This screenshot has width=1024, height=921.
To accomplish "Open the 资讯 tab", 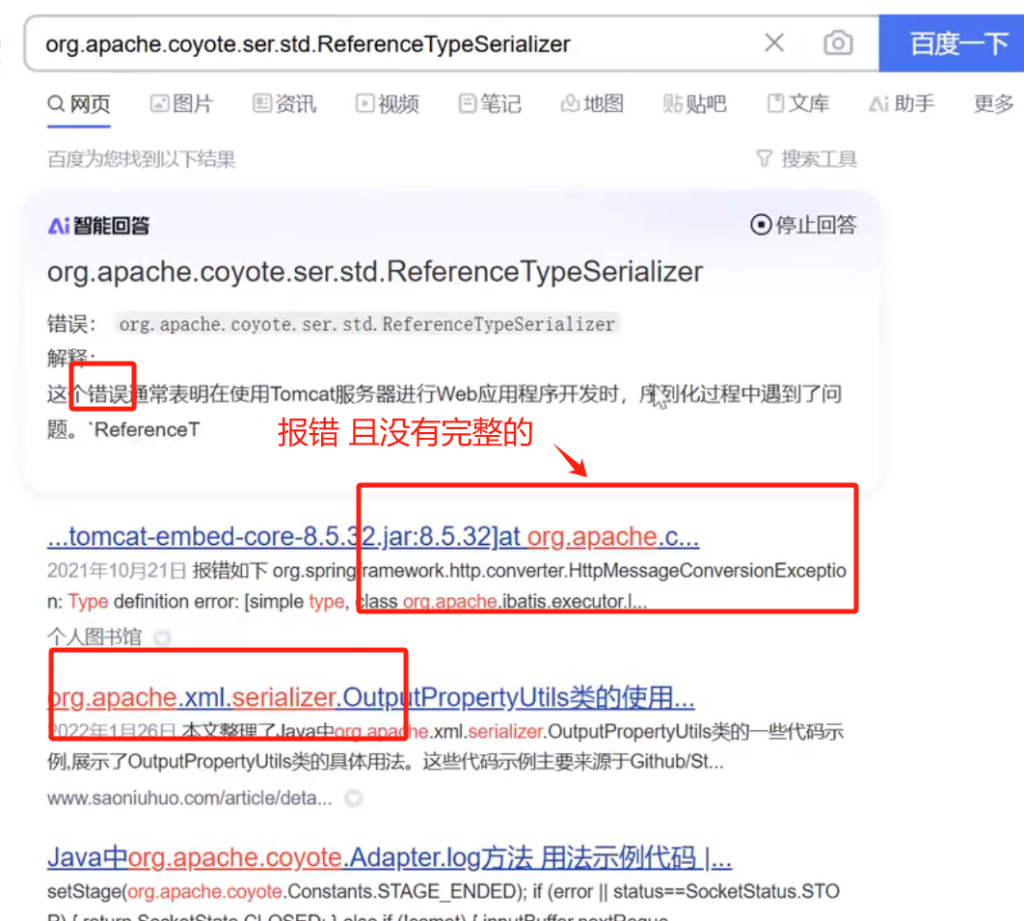I will click(x=284, y=104).
